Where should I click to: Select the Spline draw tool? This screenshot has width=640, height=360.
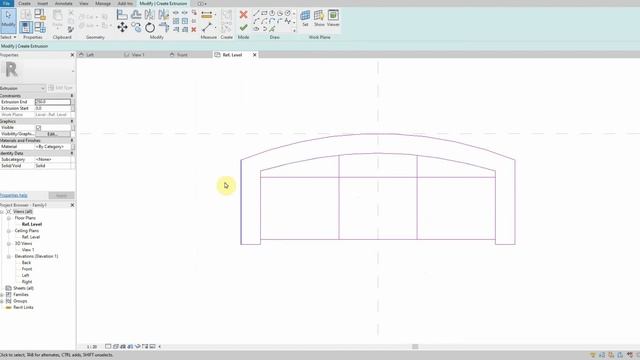coord(288,21)
